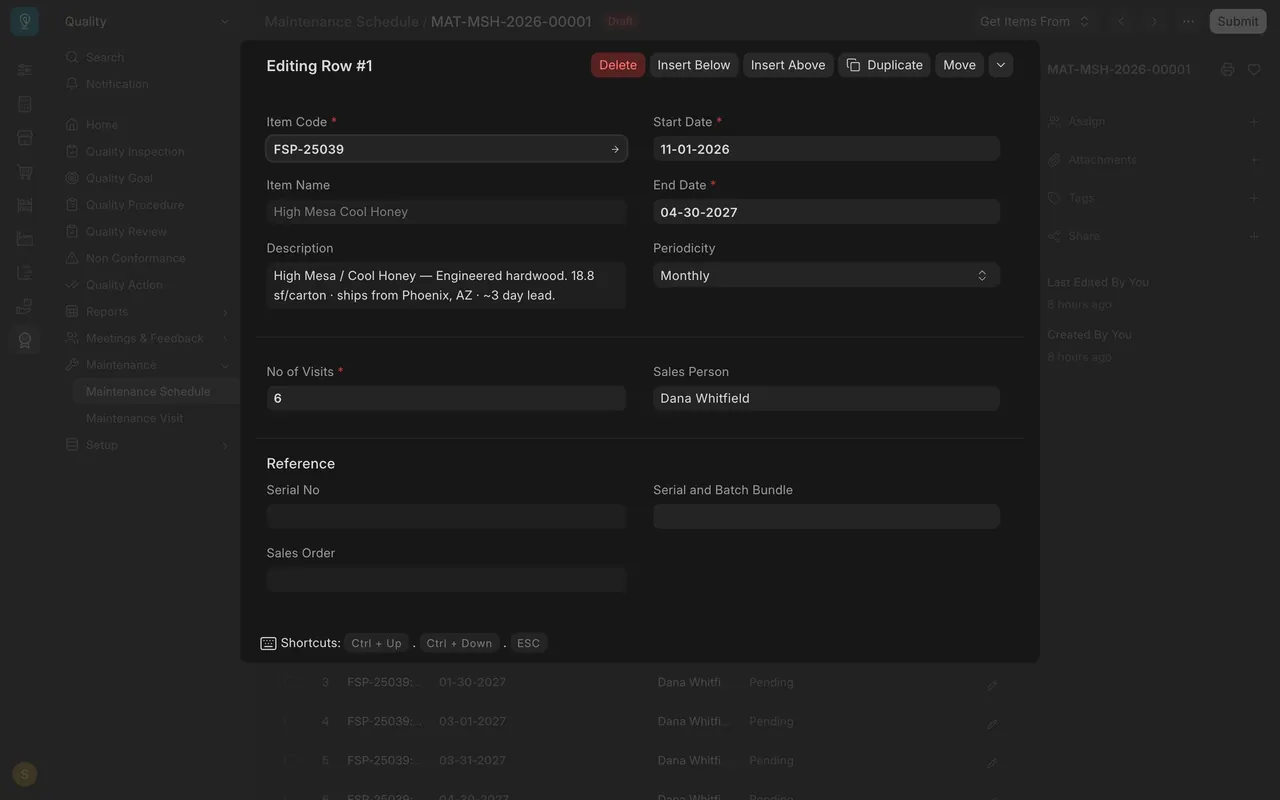Add an assignment with the Assign plus icon

coord(1254,121)
